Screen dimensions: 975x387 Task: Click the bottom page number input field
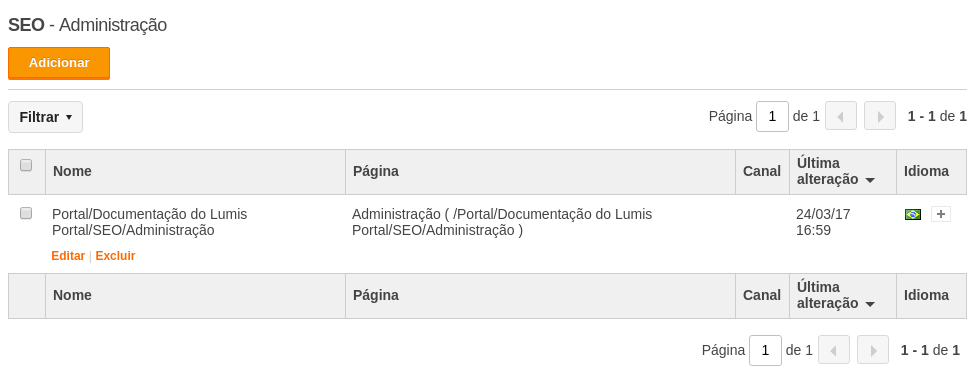(765, 350)
